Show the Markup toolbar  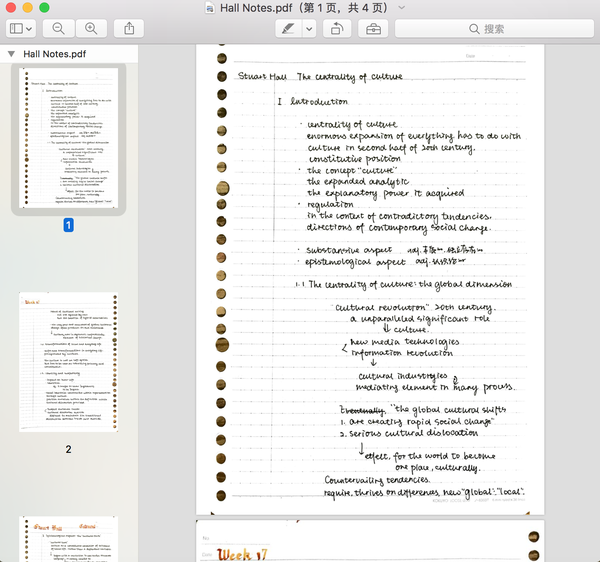[373, 28]
